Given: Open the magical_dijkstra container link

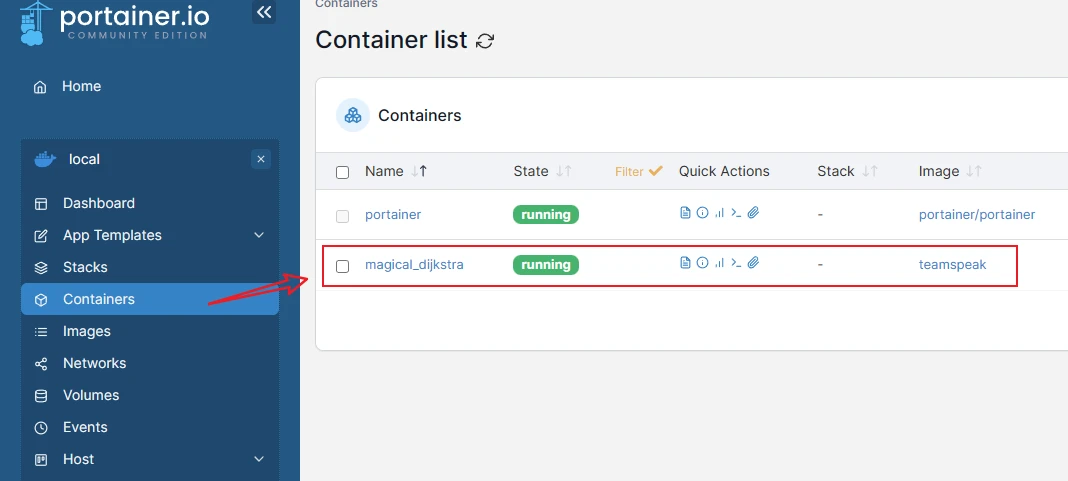Looking at the screenshot, I should [x=414, y=264].
